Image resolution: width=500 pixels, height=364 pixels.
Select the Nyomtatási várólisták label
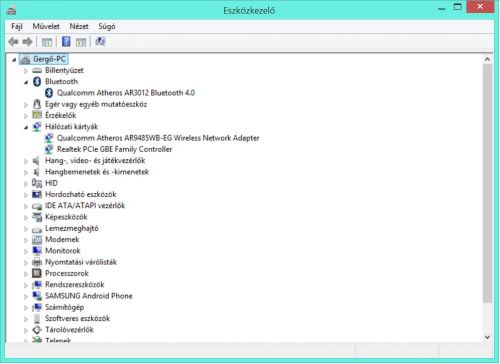coord(81,262)
